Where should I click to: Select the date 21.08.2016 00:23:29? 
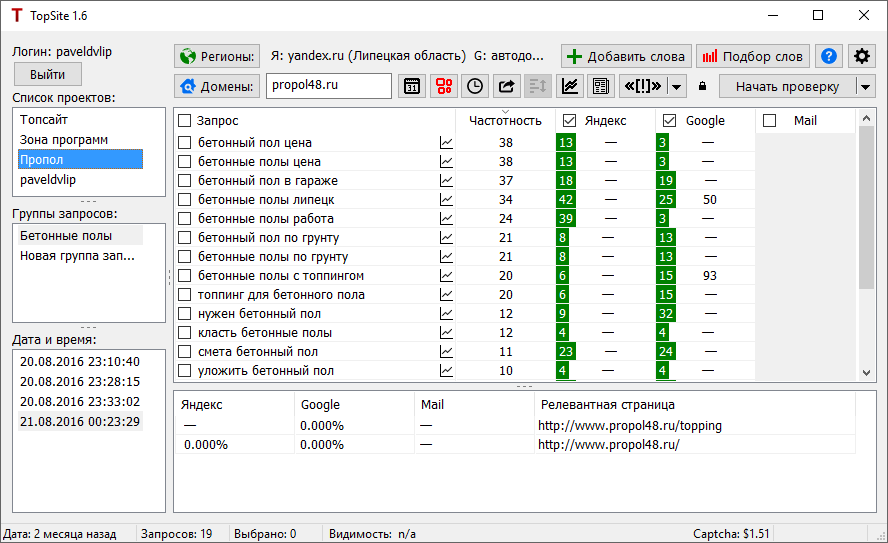pyautogui.click(x=80, y=421)
